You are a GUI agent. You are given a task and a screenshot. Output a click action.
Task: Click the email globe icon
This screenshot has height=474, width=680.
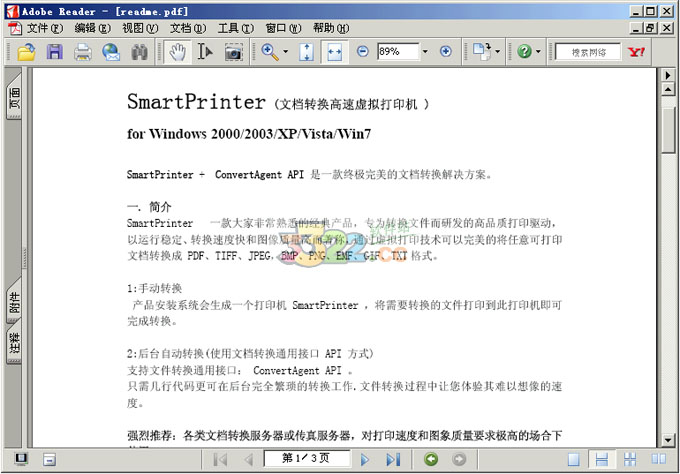click(x=111, y=52)
